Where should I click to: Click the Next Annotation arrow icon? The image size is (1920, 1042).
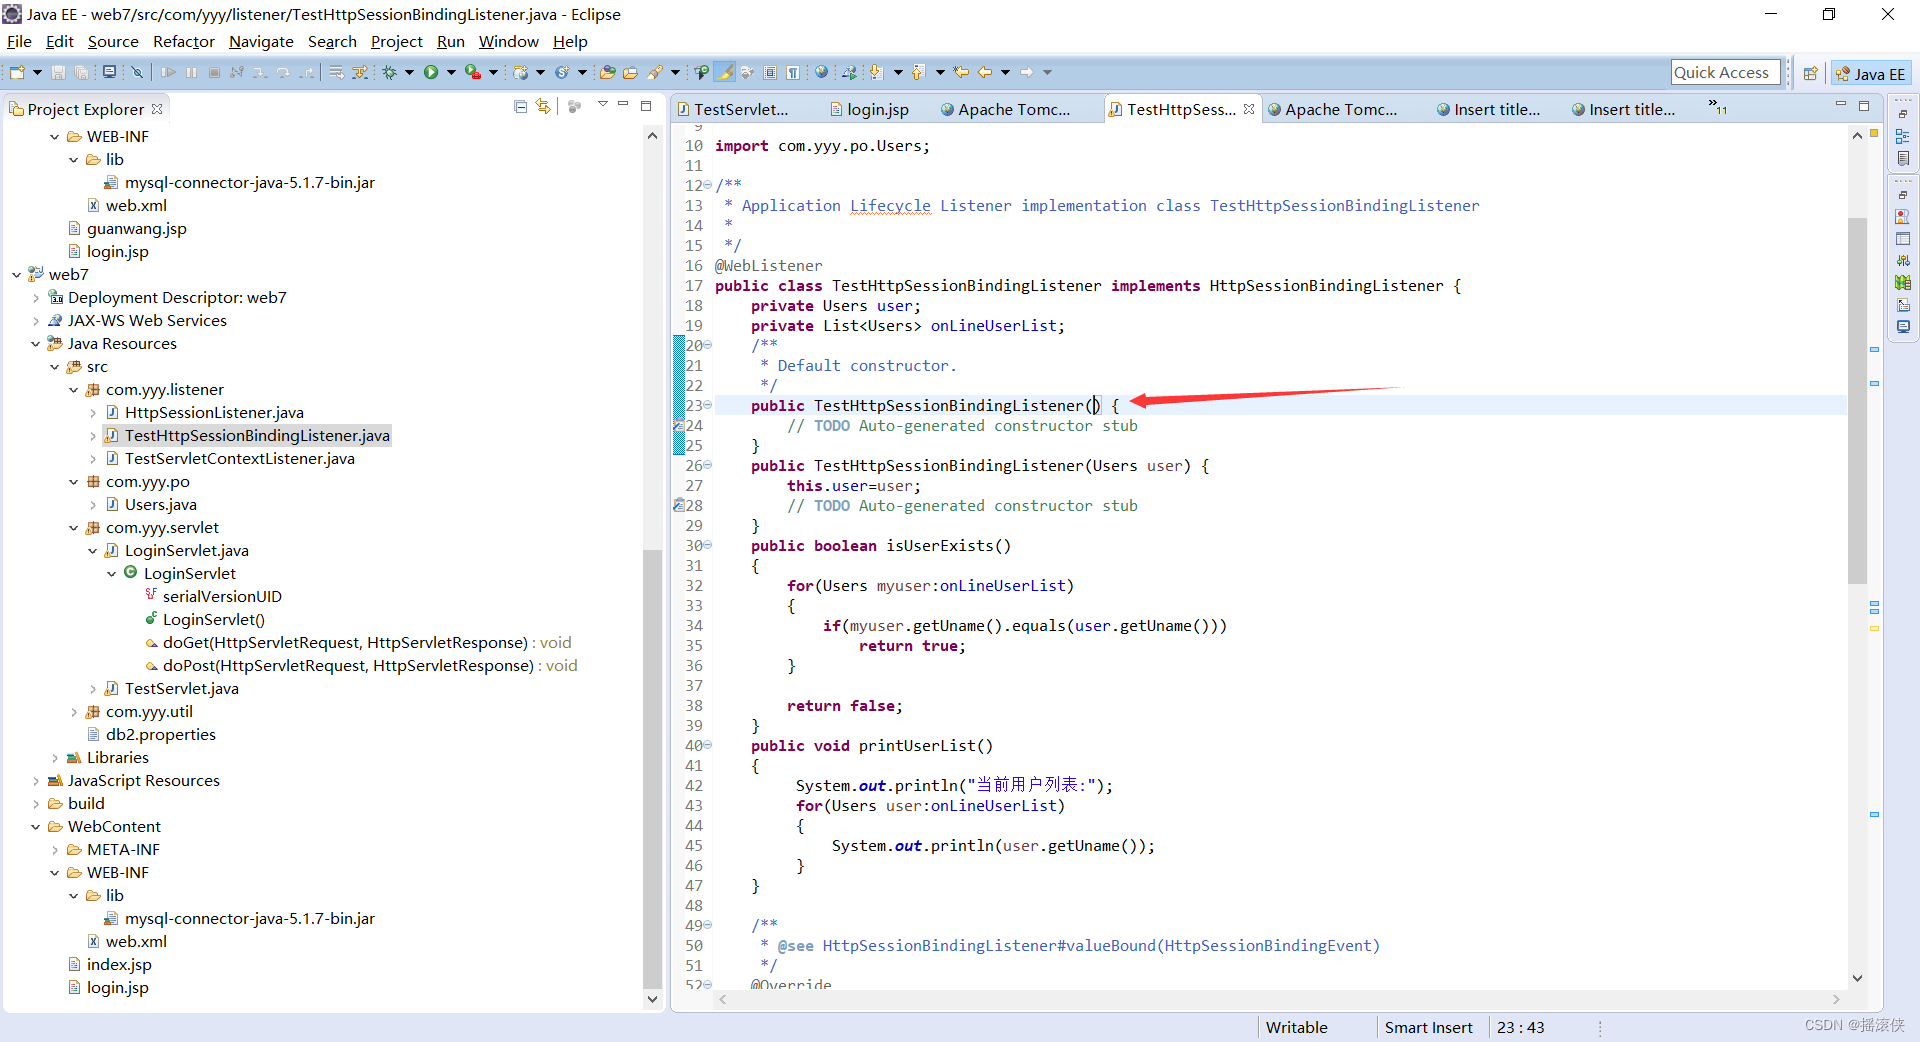click(876, 72)
